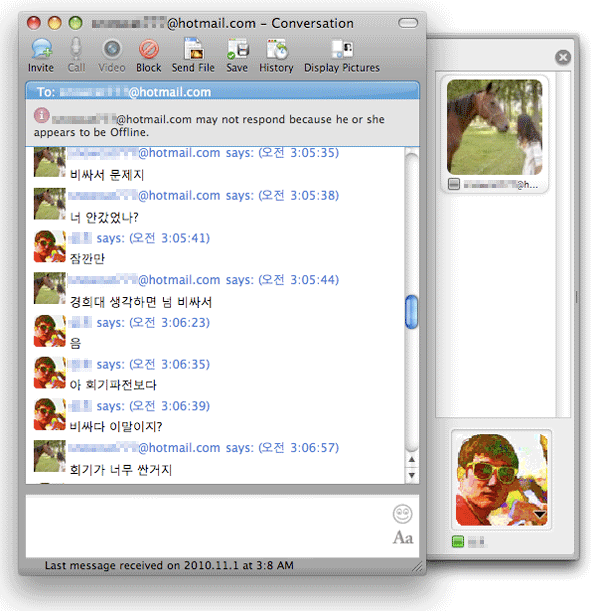Close the display pictures drawer
The width and height of the screenshot is (600, 611).
563,58
